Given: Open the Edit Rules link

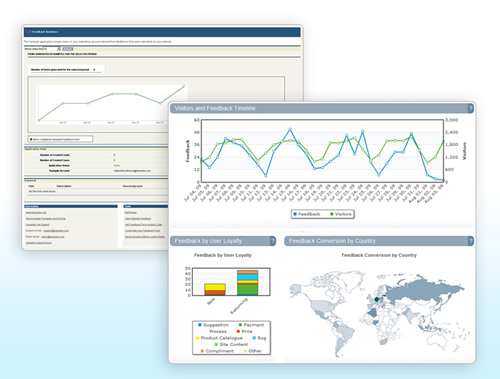Looking at the screenshot, I should tap(131, 212).
